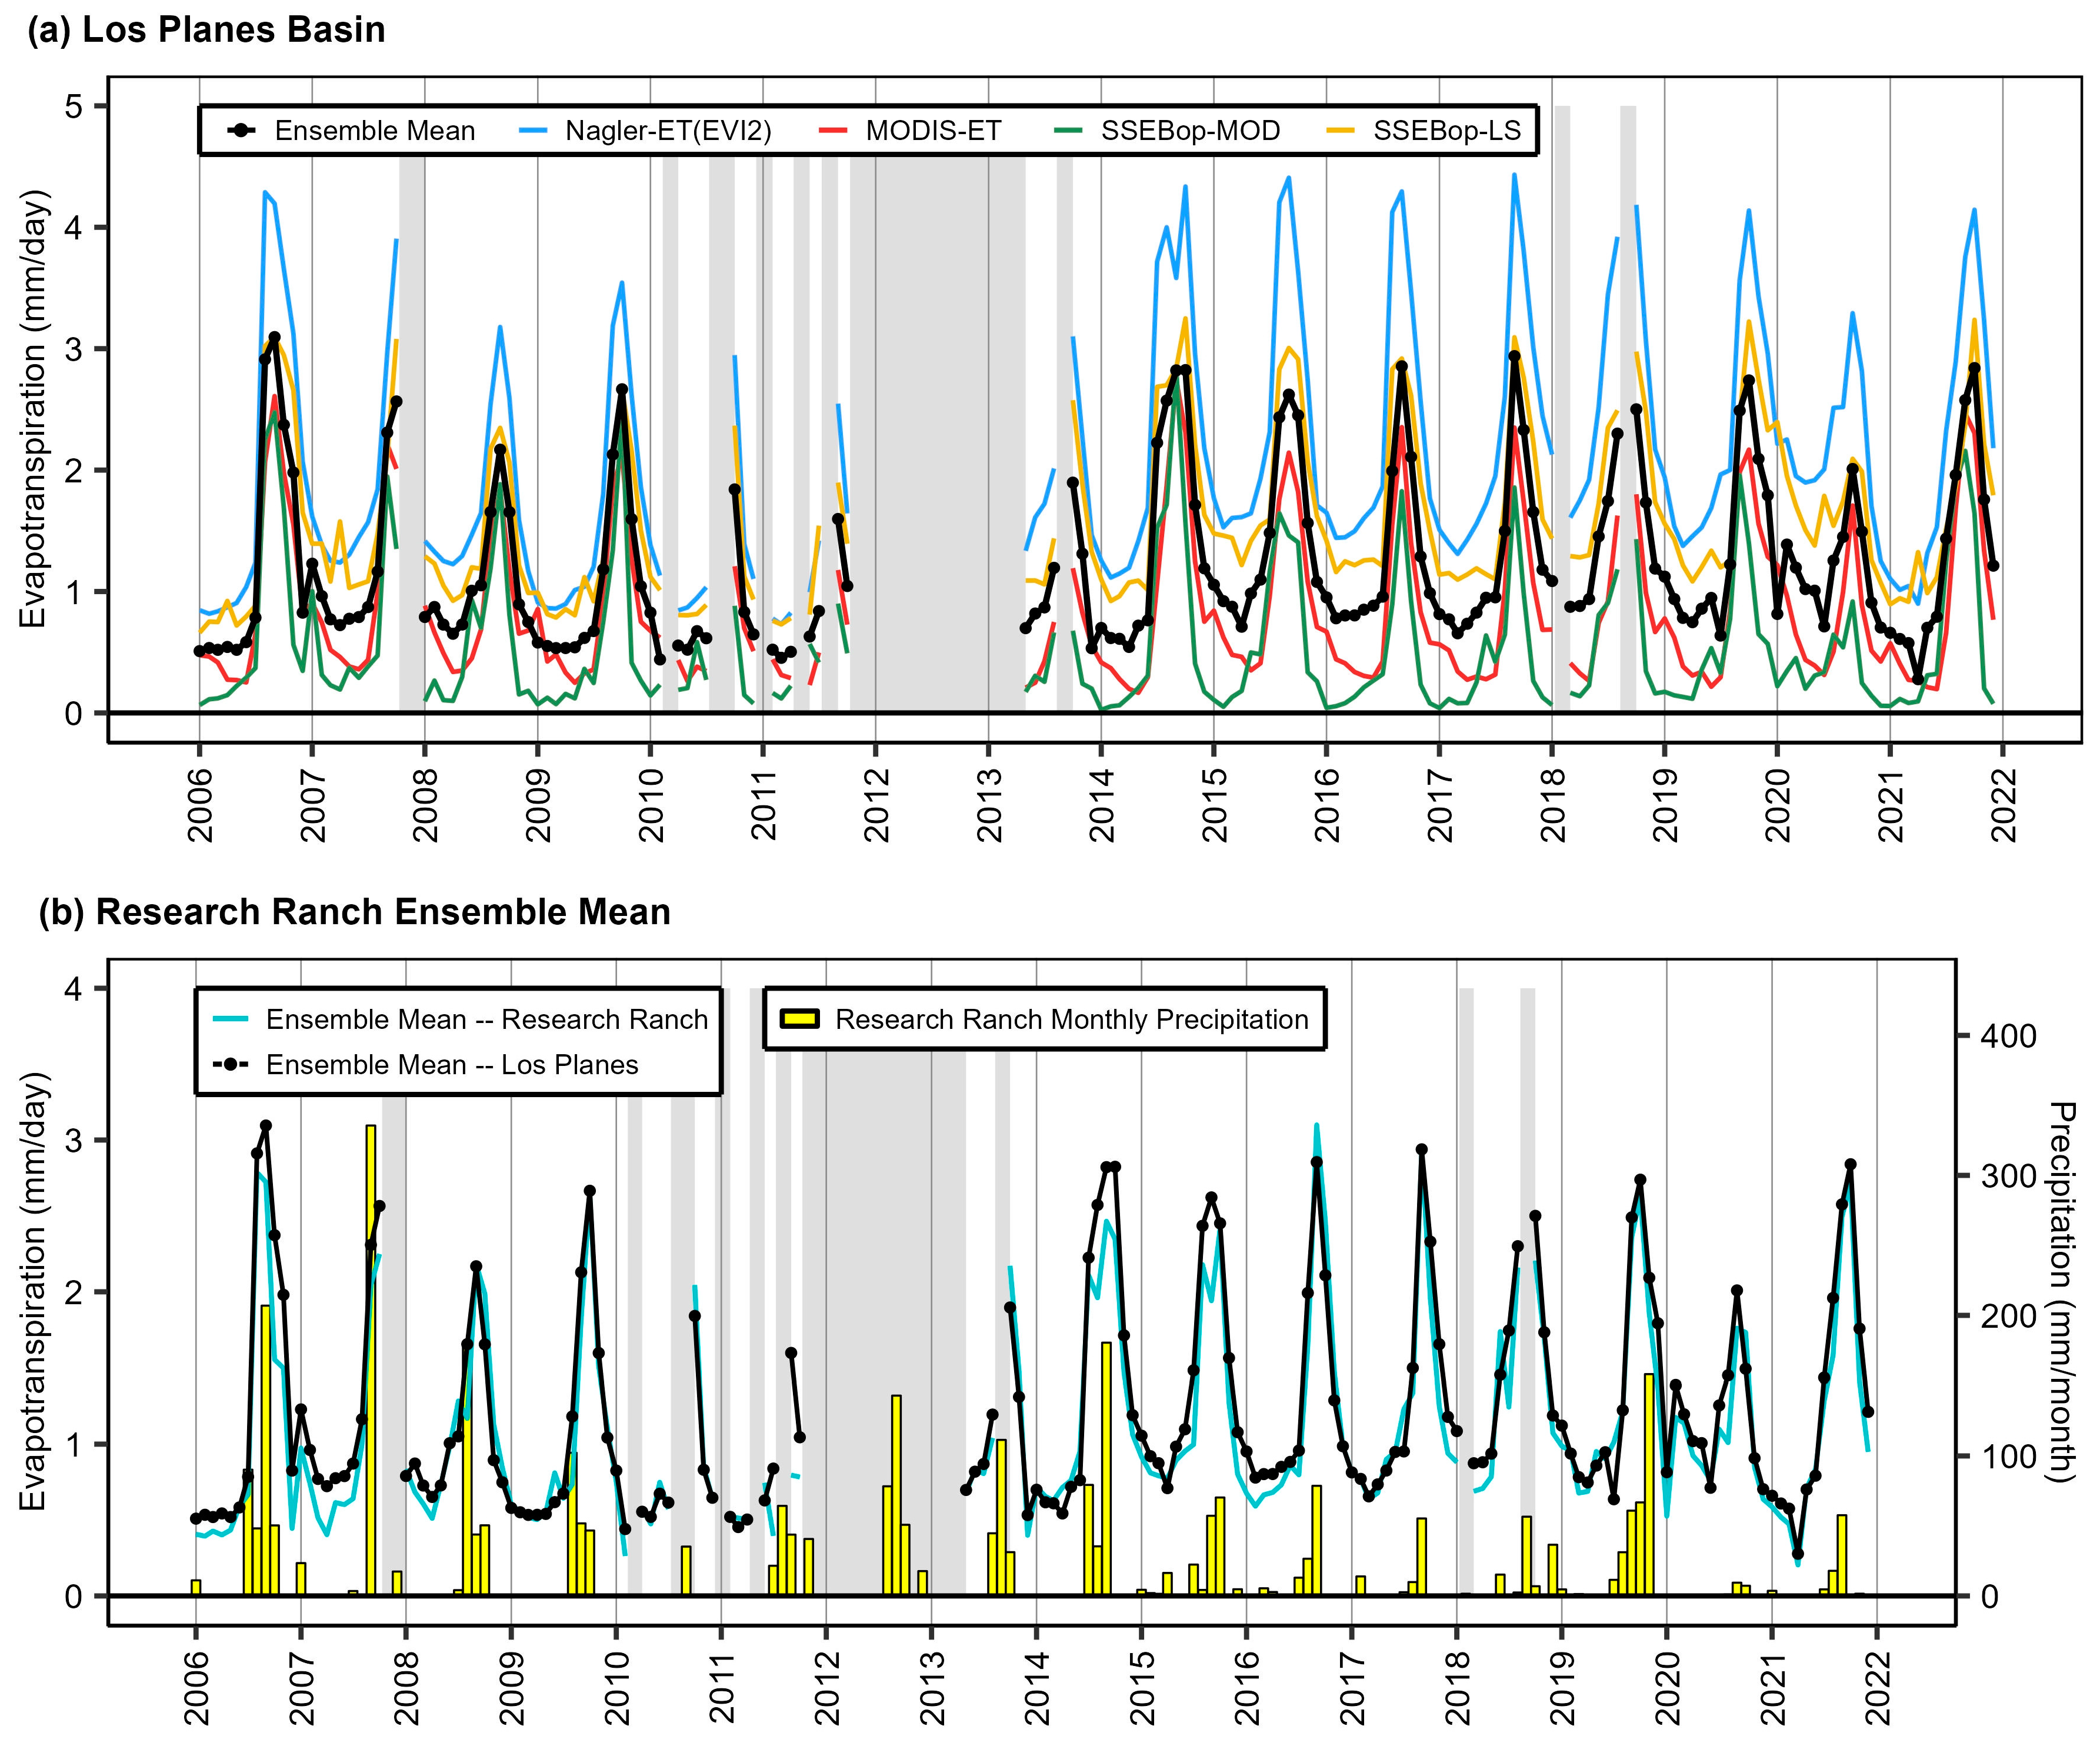Image resolution: width=2100 pixels, height=1746 pixels.
Task: Click the Ensemble Mean legend marker
Action: point(241,131)
